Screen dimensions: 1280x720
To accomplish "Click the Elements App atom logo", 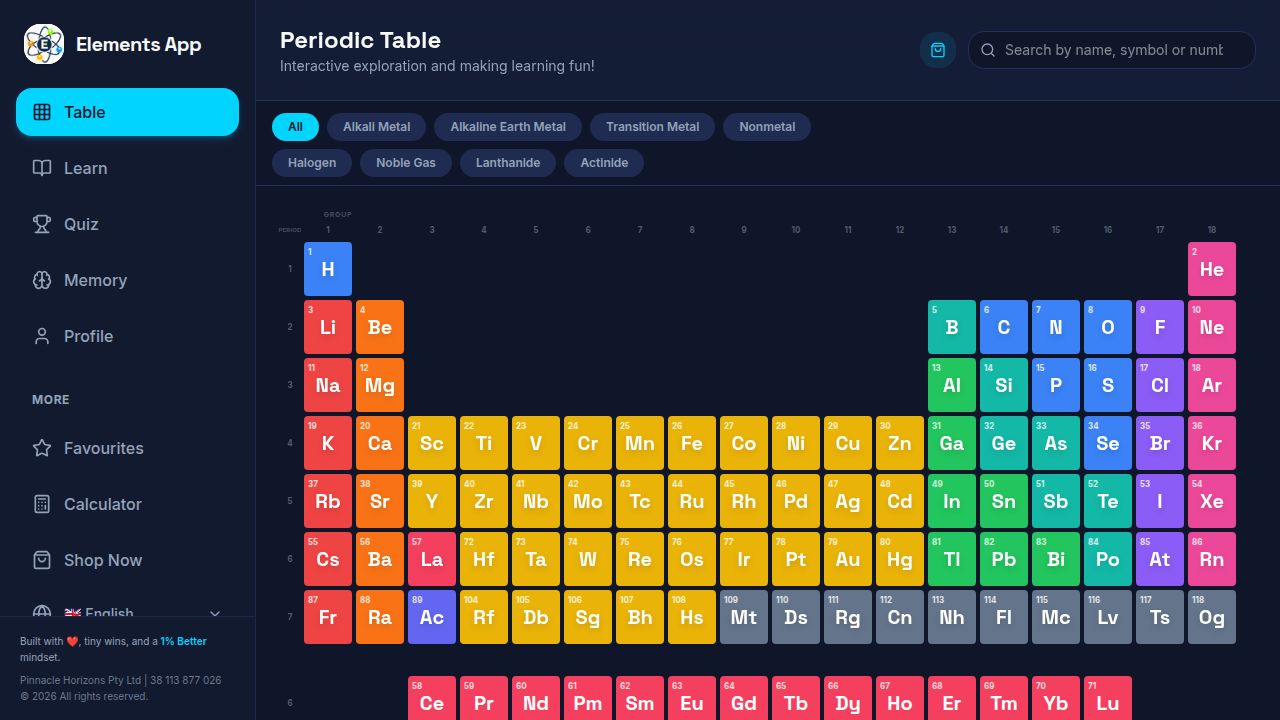I will 44,44.
